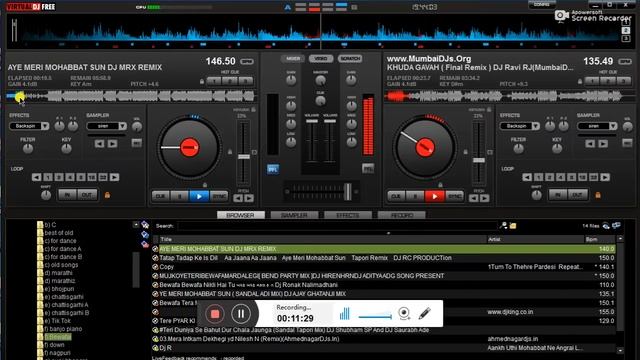Click left deck jog wheel
This screenshot has width=640, height=360.
[189, 147]
